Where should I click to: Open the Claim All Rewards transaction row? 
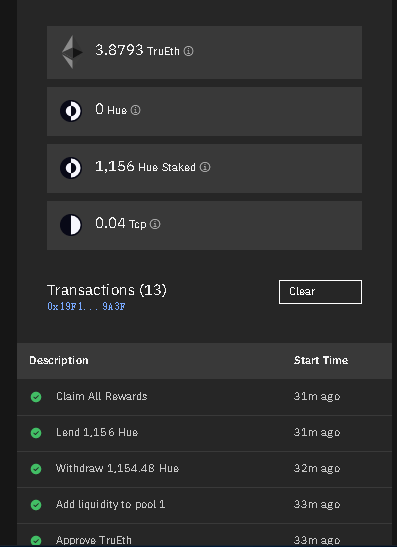tap(204, 397)
